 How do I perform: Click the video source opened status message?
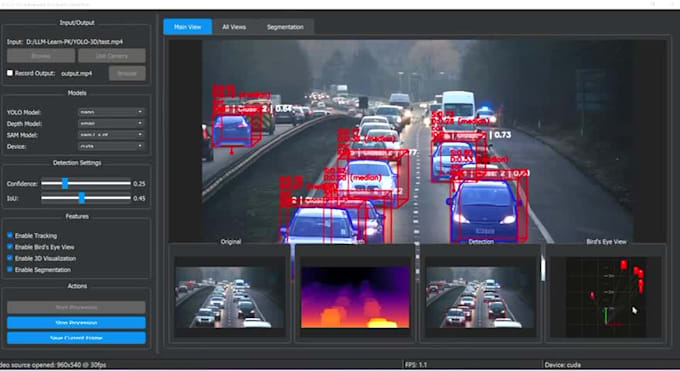pyautogui.click(x=53, y=365)
